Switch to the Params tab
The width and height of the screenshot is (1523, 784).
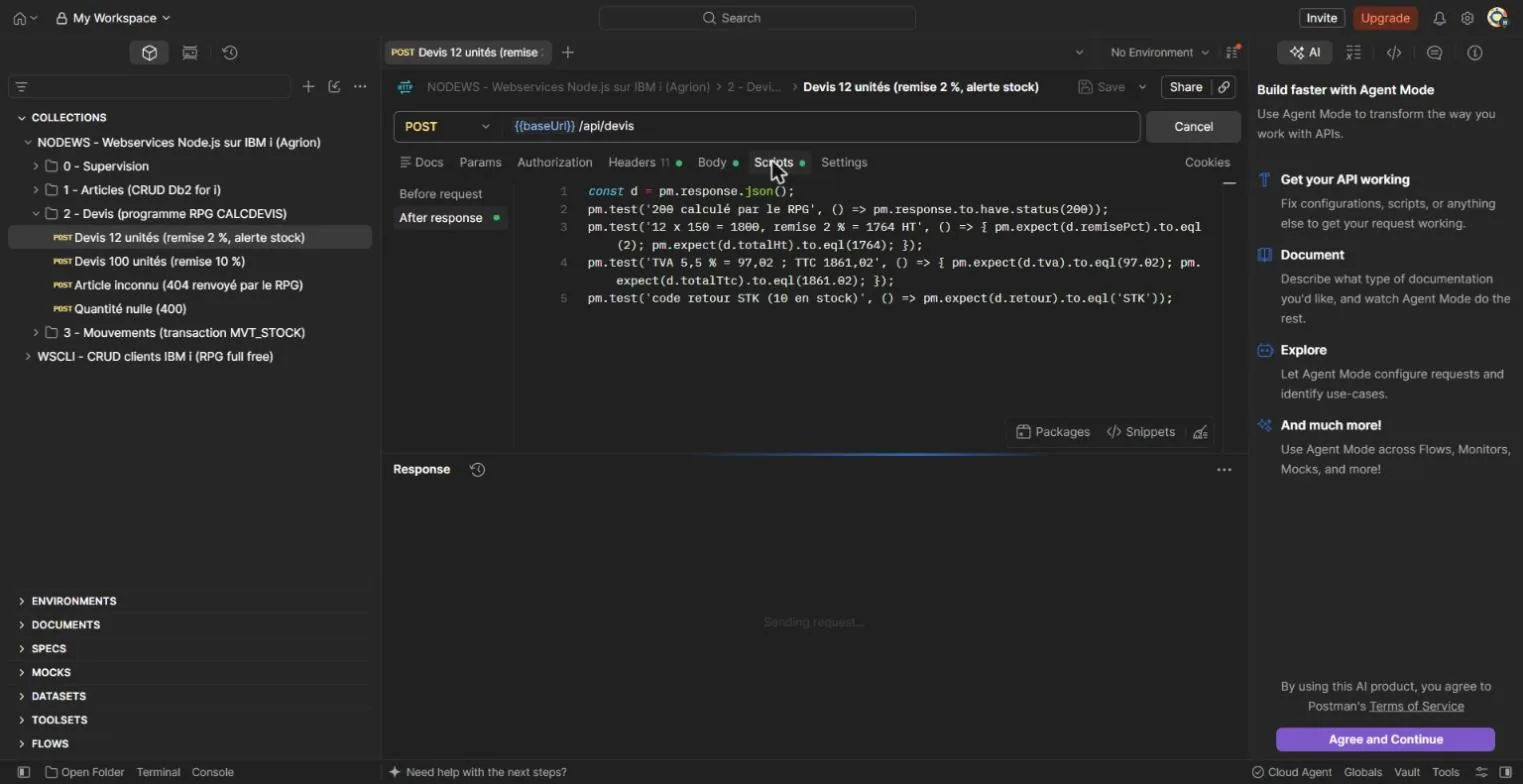(x=480, y=162)
